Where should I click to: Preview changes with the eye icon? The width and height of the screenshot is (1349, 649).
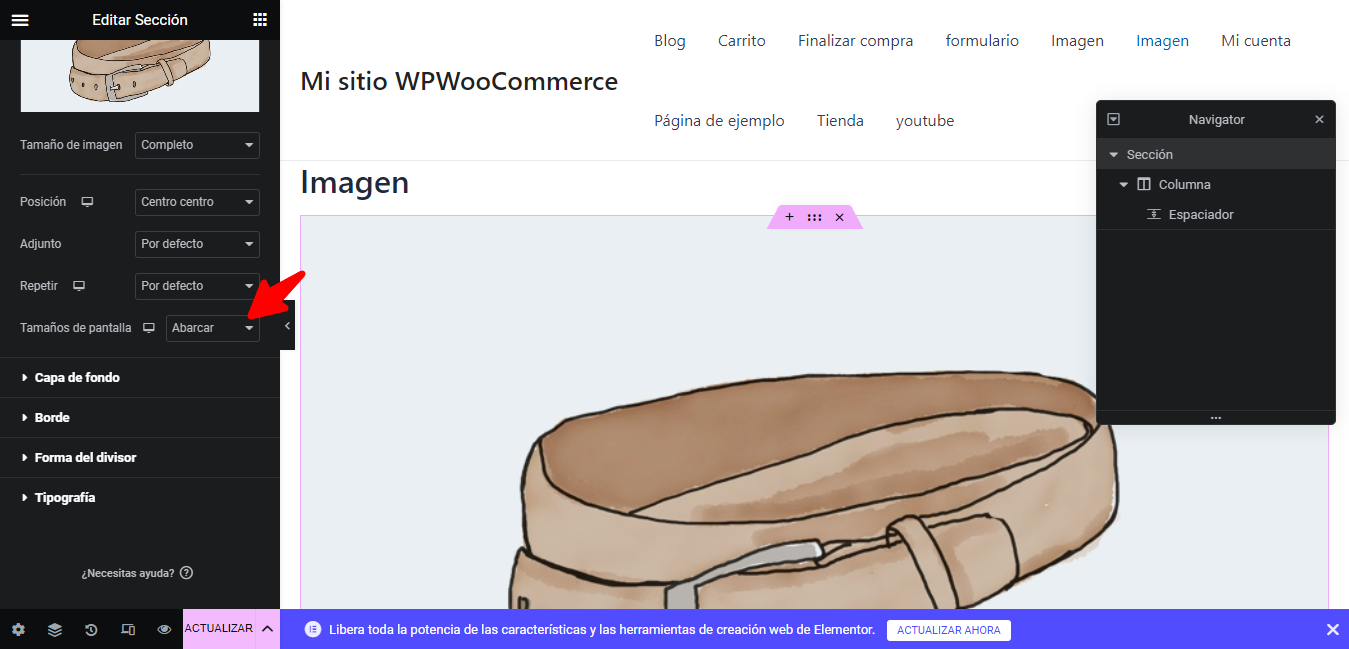coord(164,630)
